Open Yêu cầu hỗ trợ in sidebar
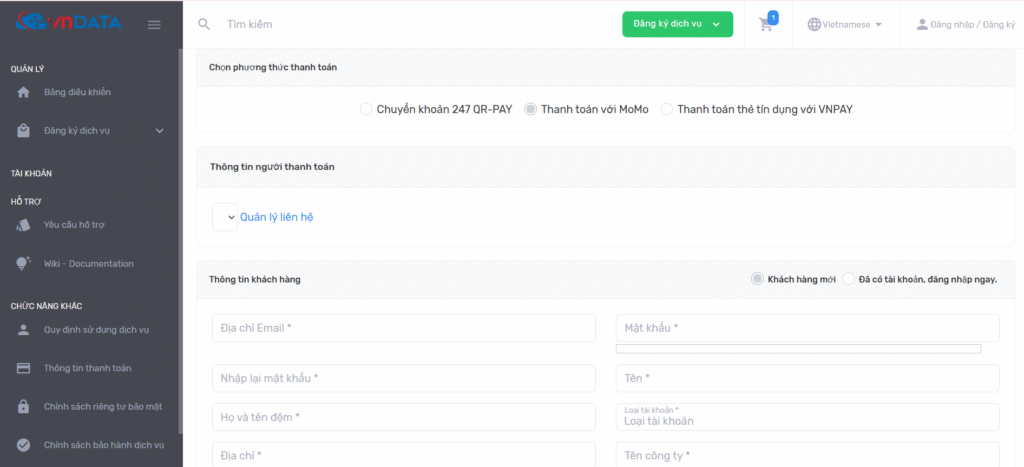The image size is (1024, 467). click(75, 225)
